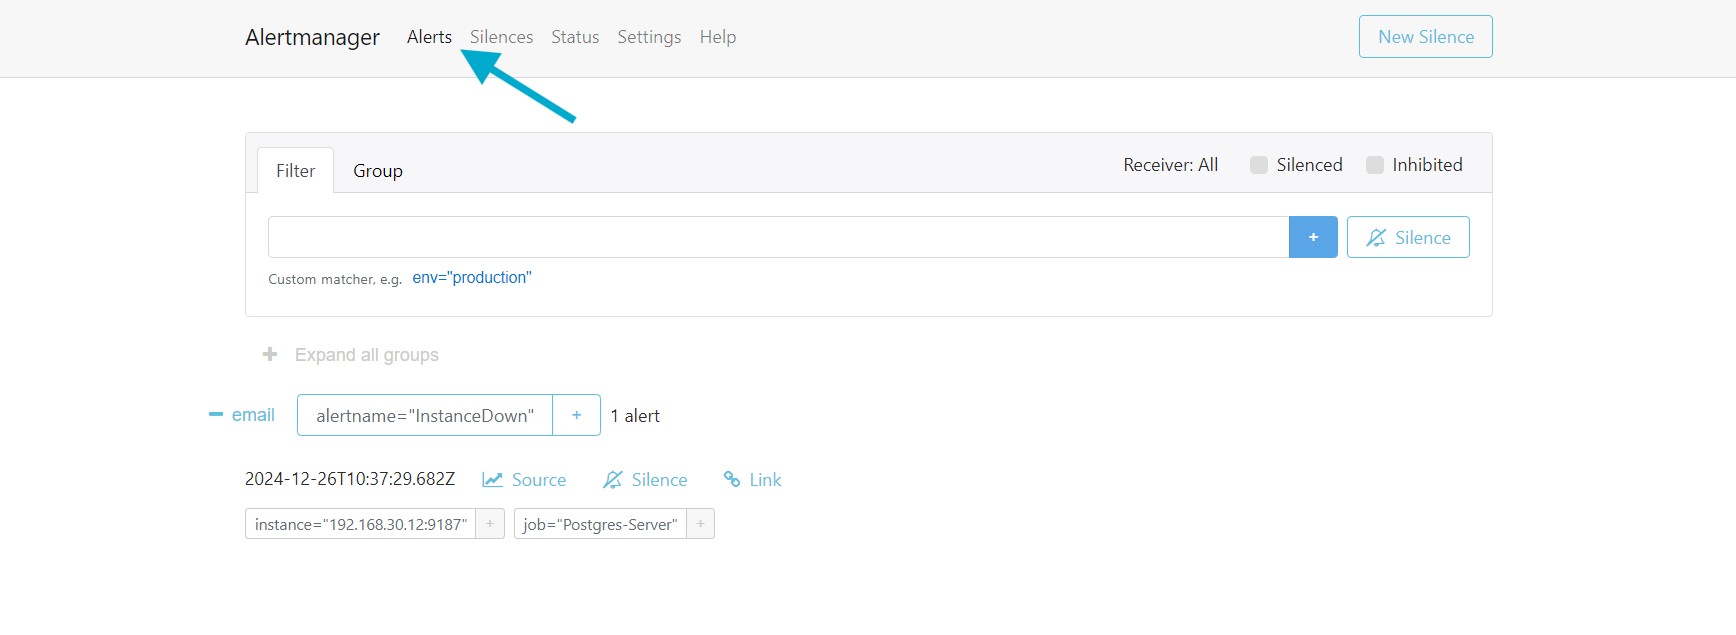This screenshot has width=1736, height=635.
Task: Click the Link chain icon
Action: [732, 480]
